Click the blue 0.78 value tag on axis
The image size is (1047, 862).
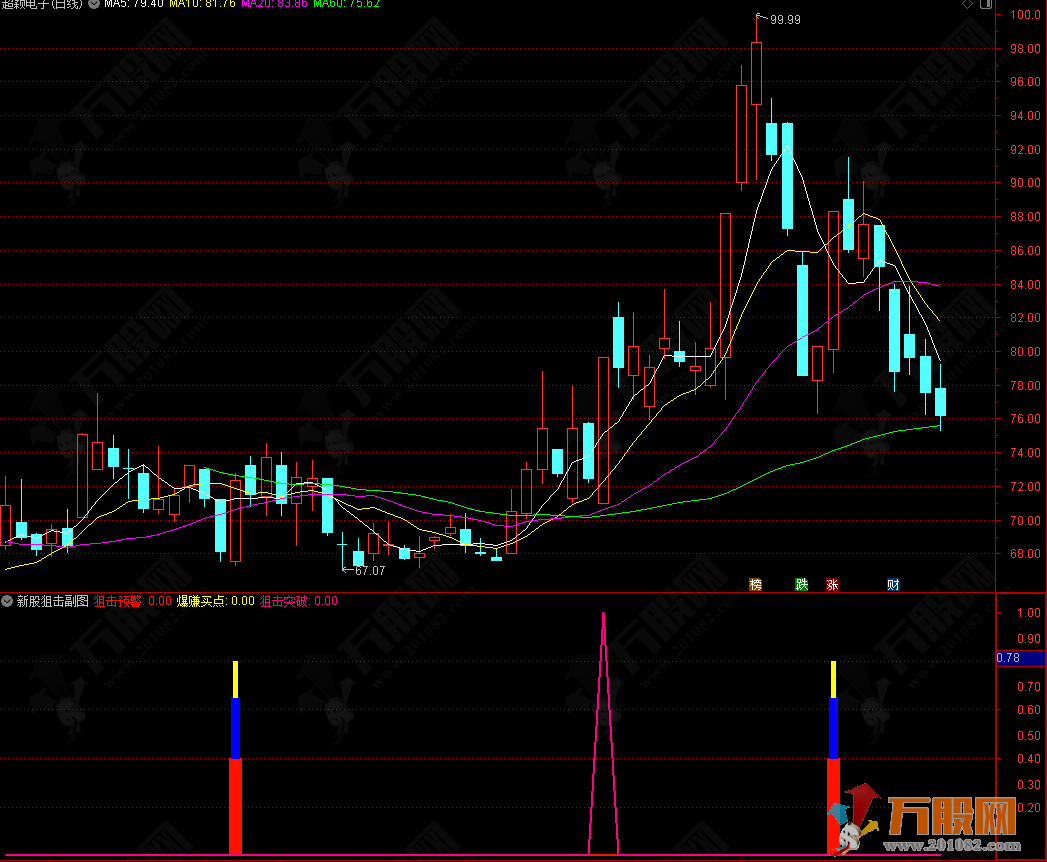1008,657
